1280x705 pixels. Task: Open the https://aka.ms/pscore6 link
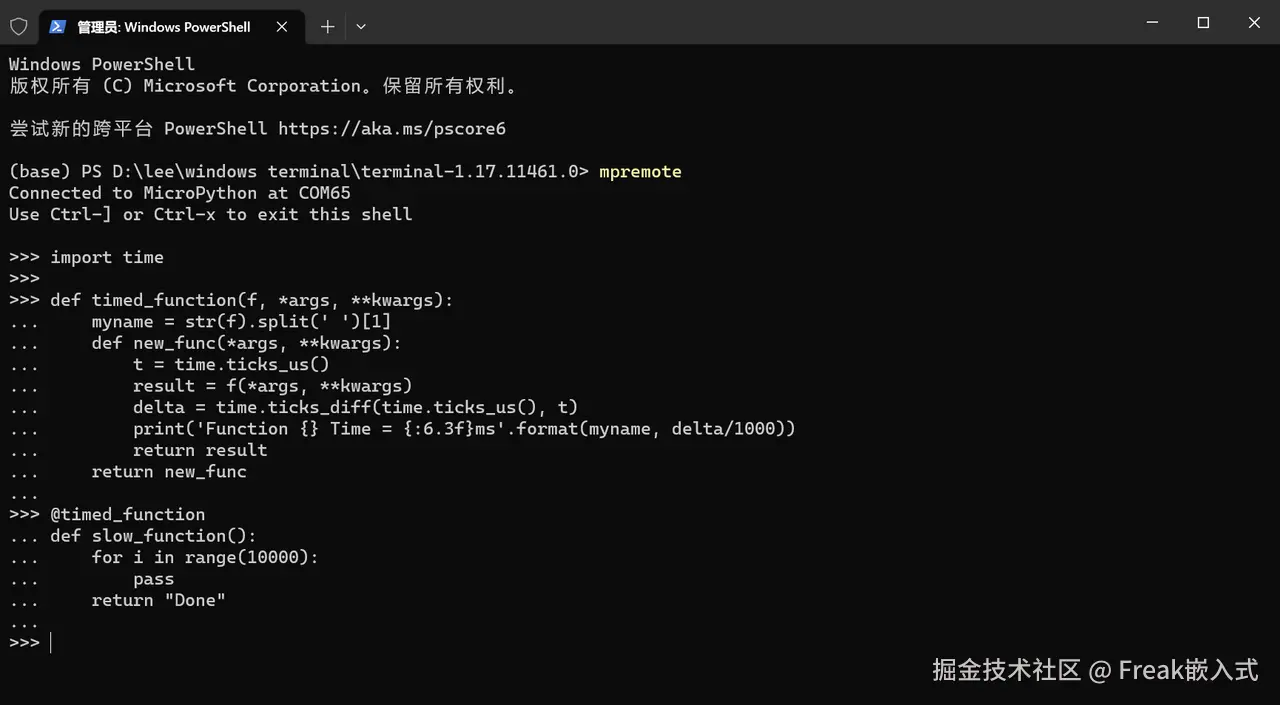click(392, 128)
